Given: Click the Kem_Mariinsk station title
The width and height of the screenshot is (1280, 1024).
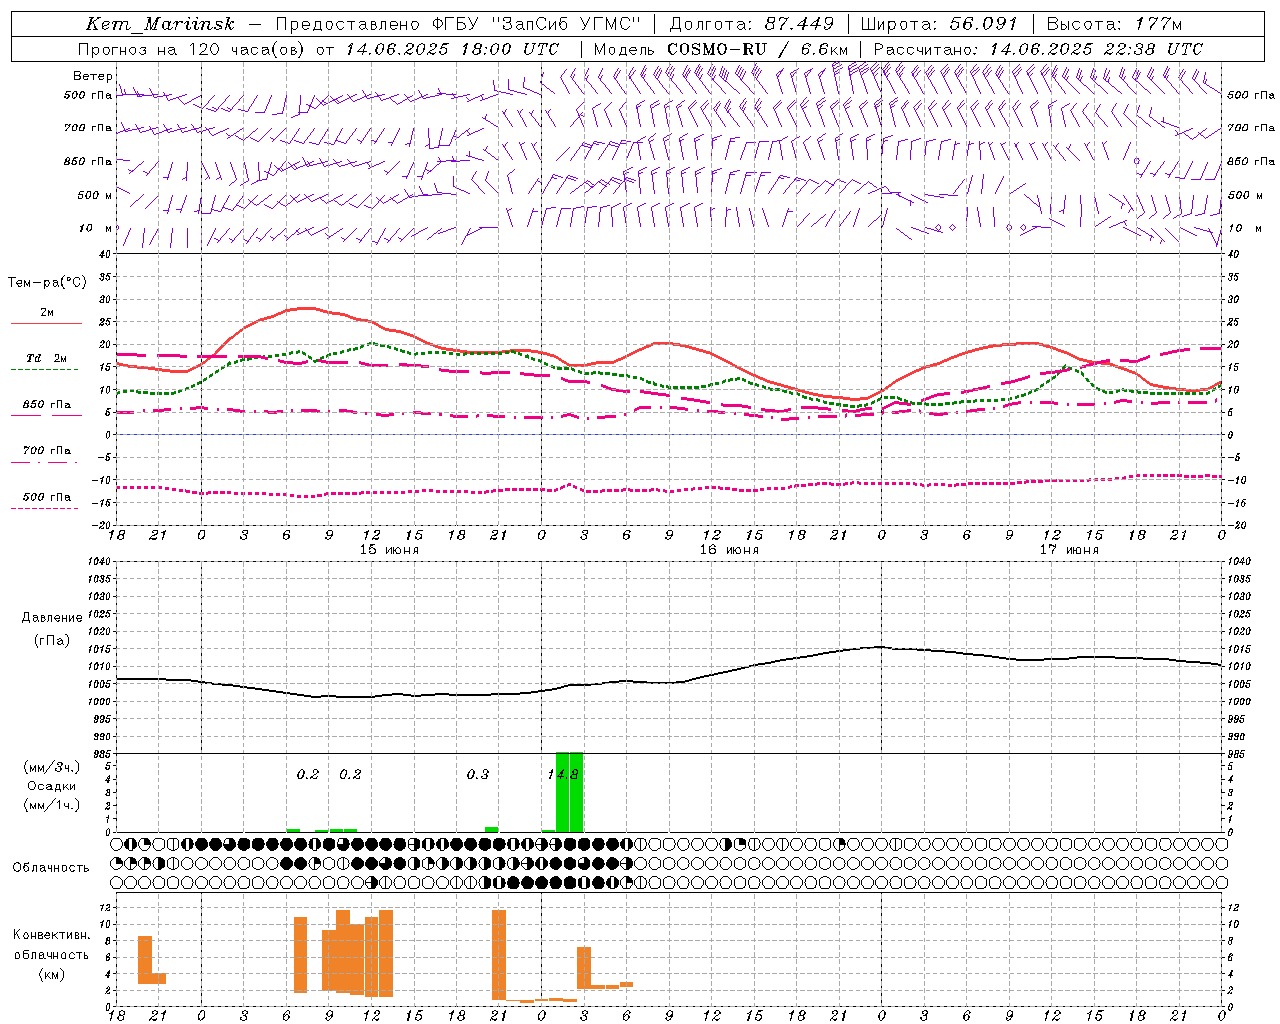Looking at the screenshot, I should coord(161,24).
